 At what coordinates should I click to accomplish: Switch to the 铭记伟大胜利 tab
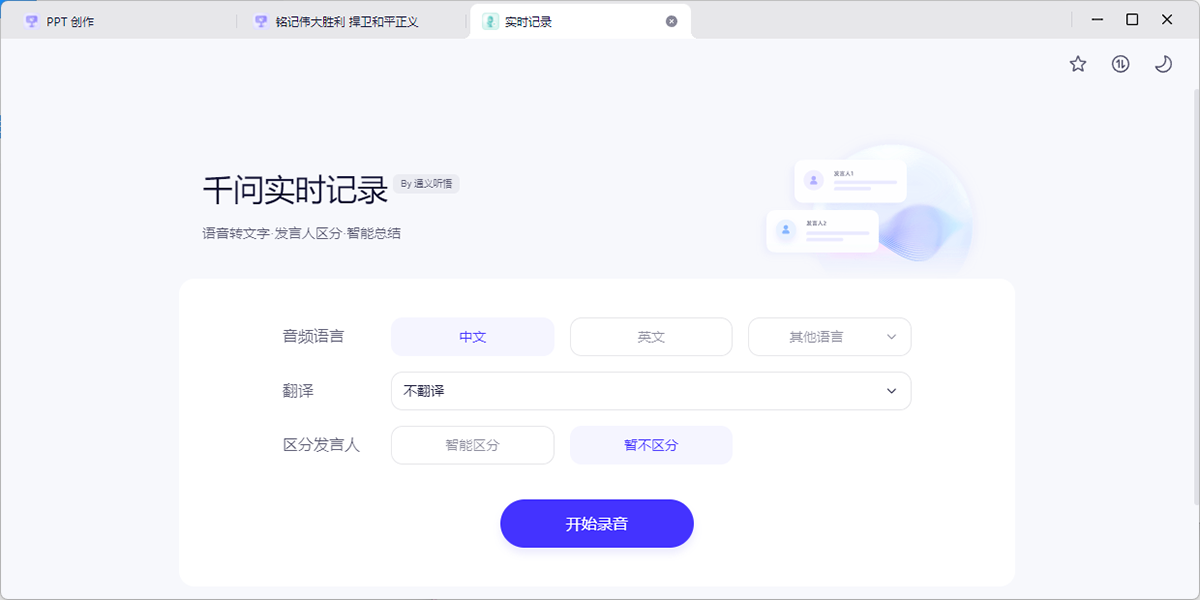pos(346,21)
